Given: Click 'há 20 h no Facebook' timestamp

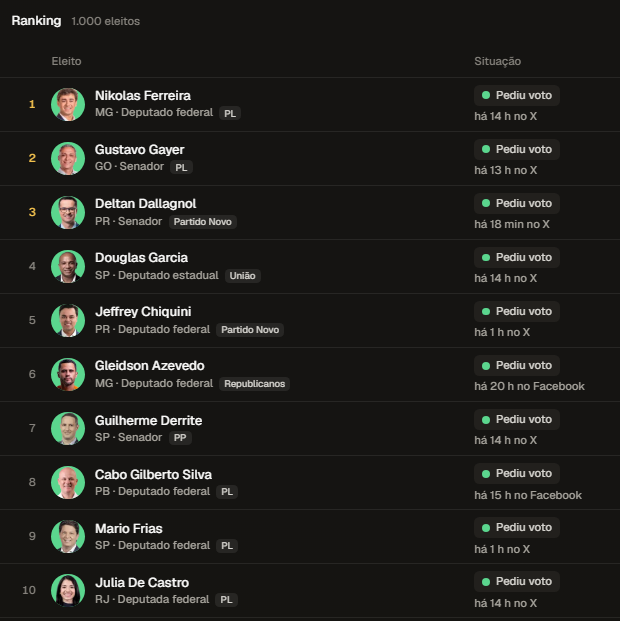Looking at the screenshot, I should click(529, 387).
